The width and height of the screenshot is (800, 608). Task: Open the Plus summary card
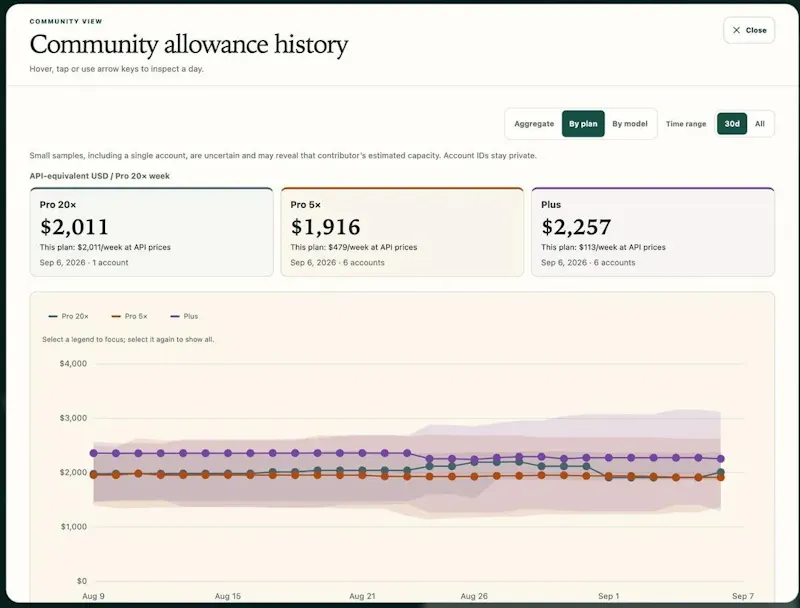tap(653, 232)
